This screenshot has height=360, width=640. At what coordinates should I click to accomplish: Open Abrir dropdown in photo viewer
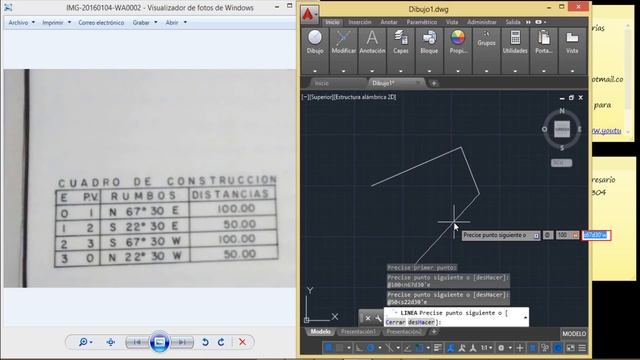(x=176, y=22)
